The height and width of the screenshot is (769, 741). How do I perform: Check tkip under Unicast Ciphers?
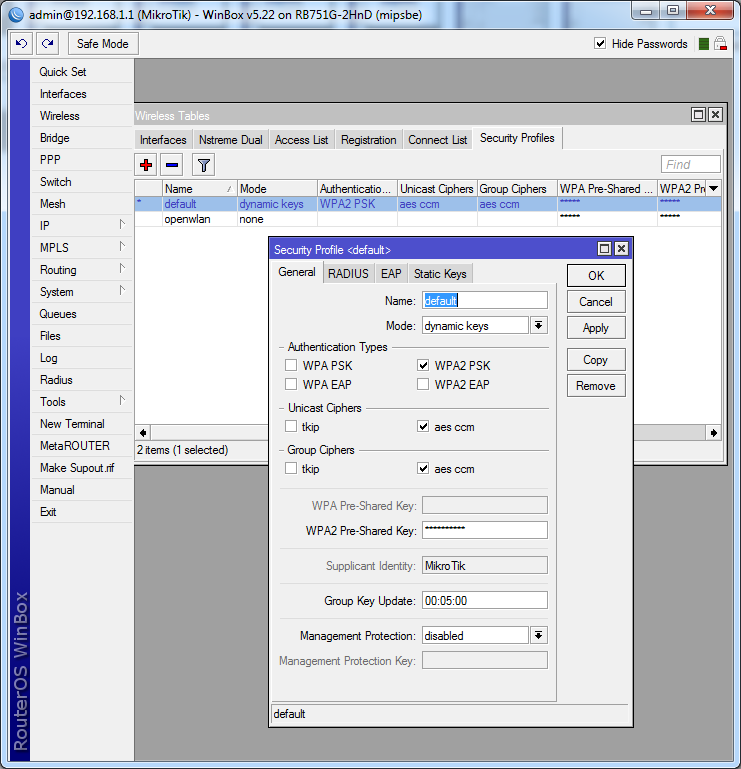coord(291,426)
